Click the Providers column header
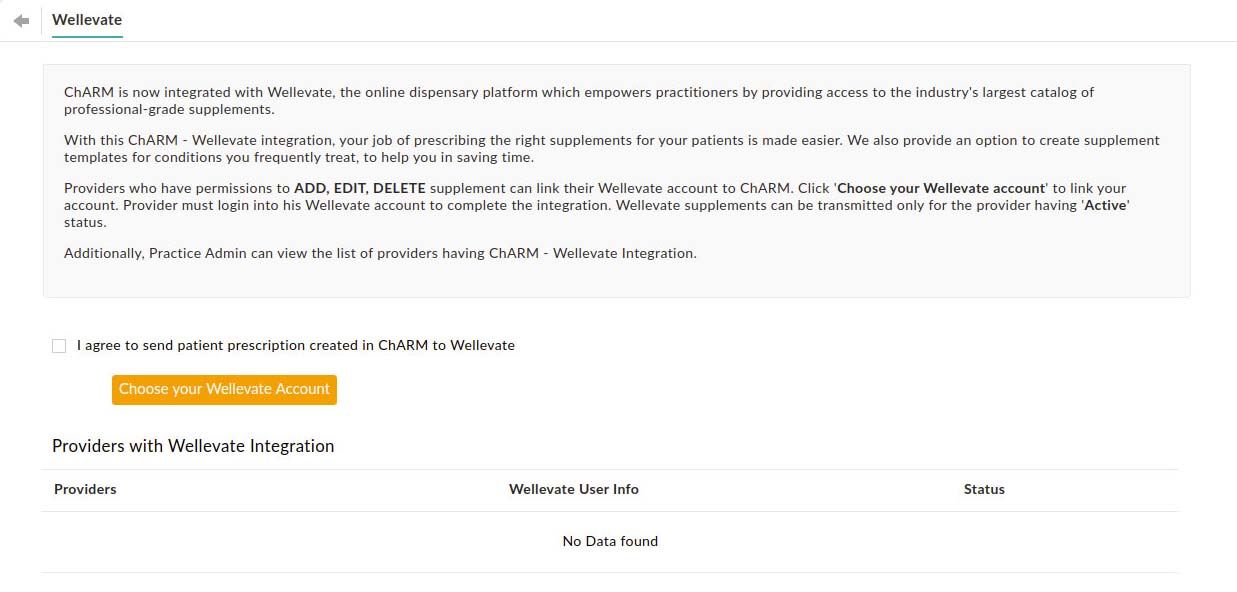The image size is (1237, 592). (85, 489)
